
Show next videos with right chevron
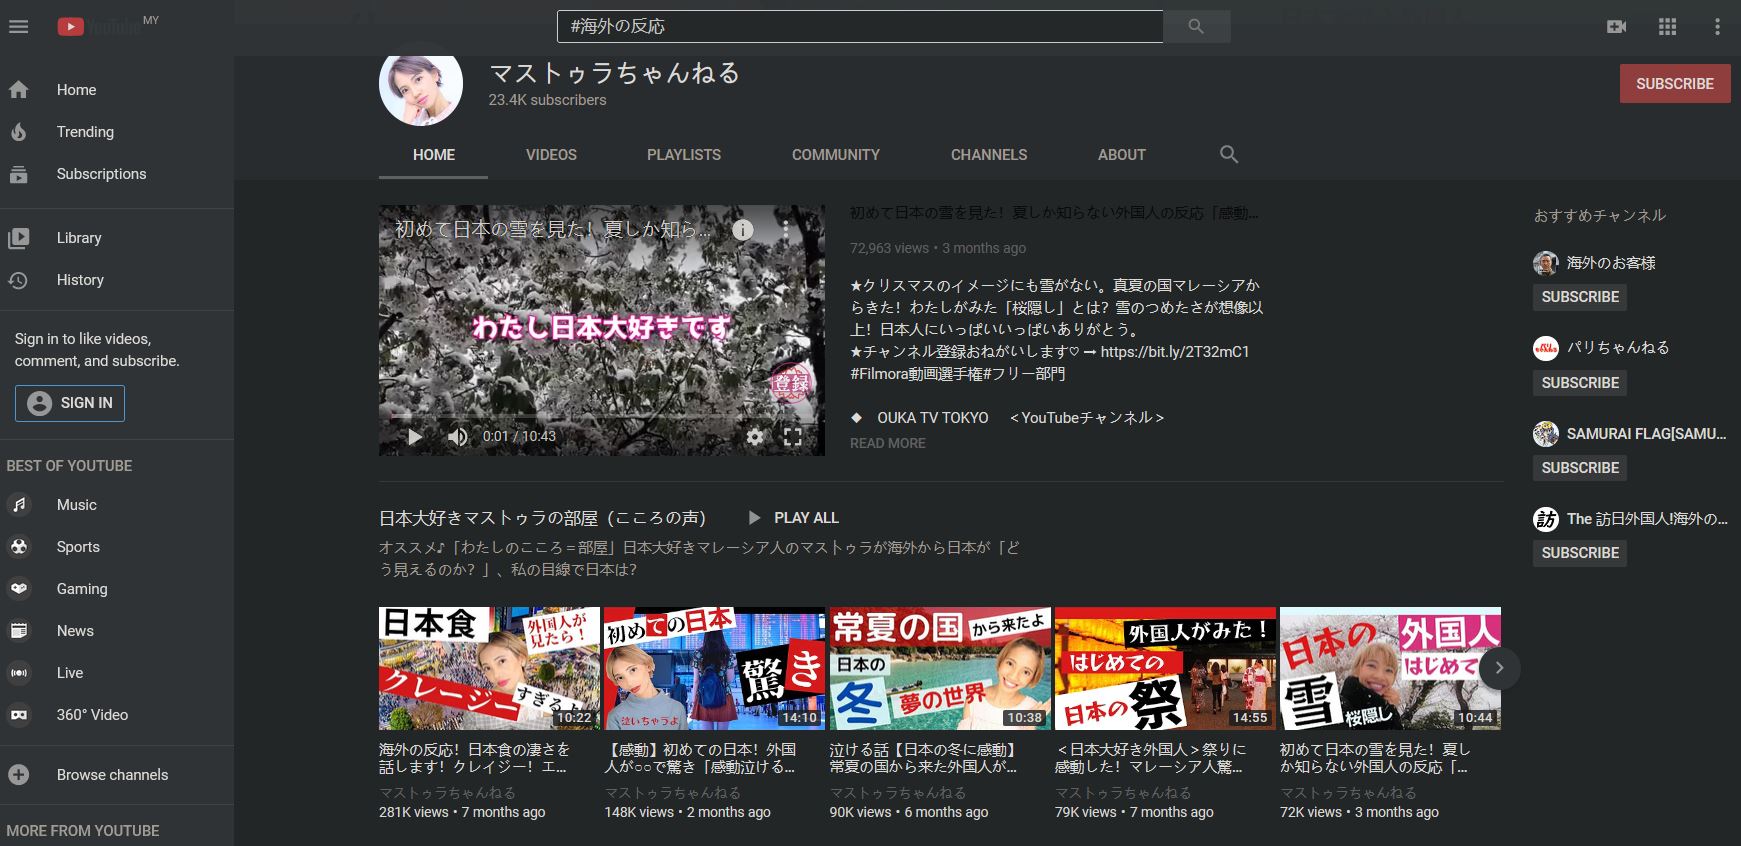(x=1499, y=668)
